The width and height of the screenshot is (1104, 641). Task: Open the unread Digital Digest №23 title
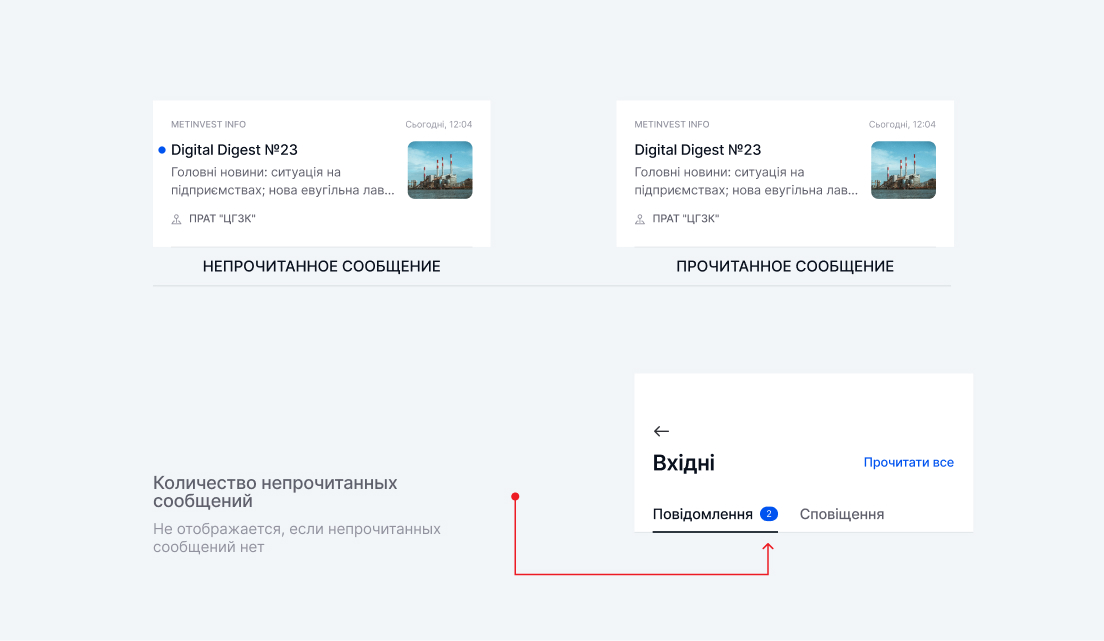point(234,150)
